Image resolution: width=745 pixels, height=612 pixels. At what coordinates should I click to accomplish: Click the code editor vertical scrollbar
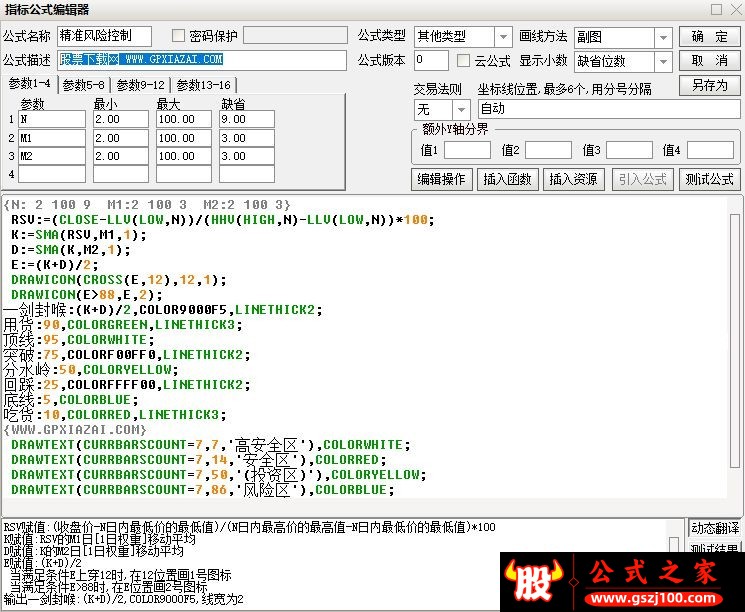[735, 342]
